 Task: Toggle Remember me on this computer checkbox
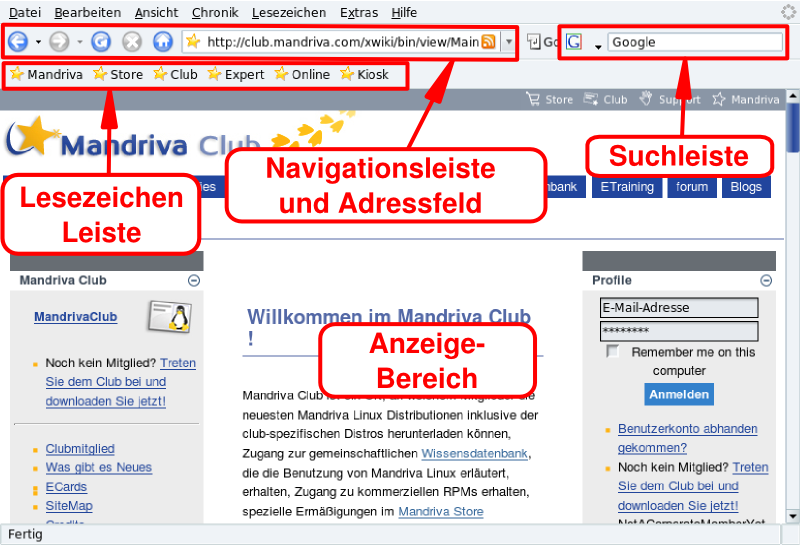[x=612, y=352]
